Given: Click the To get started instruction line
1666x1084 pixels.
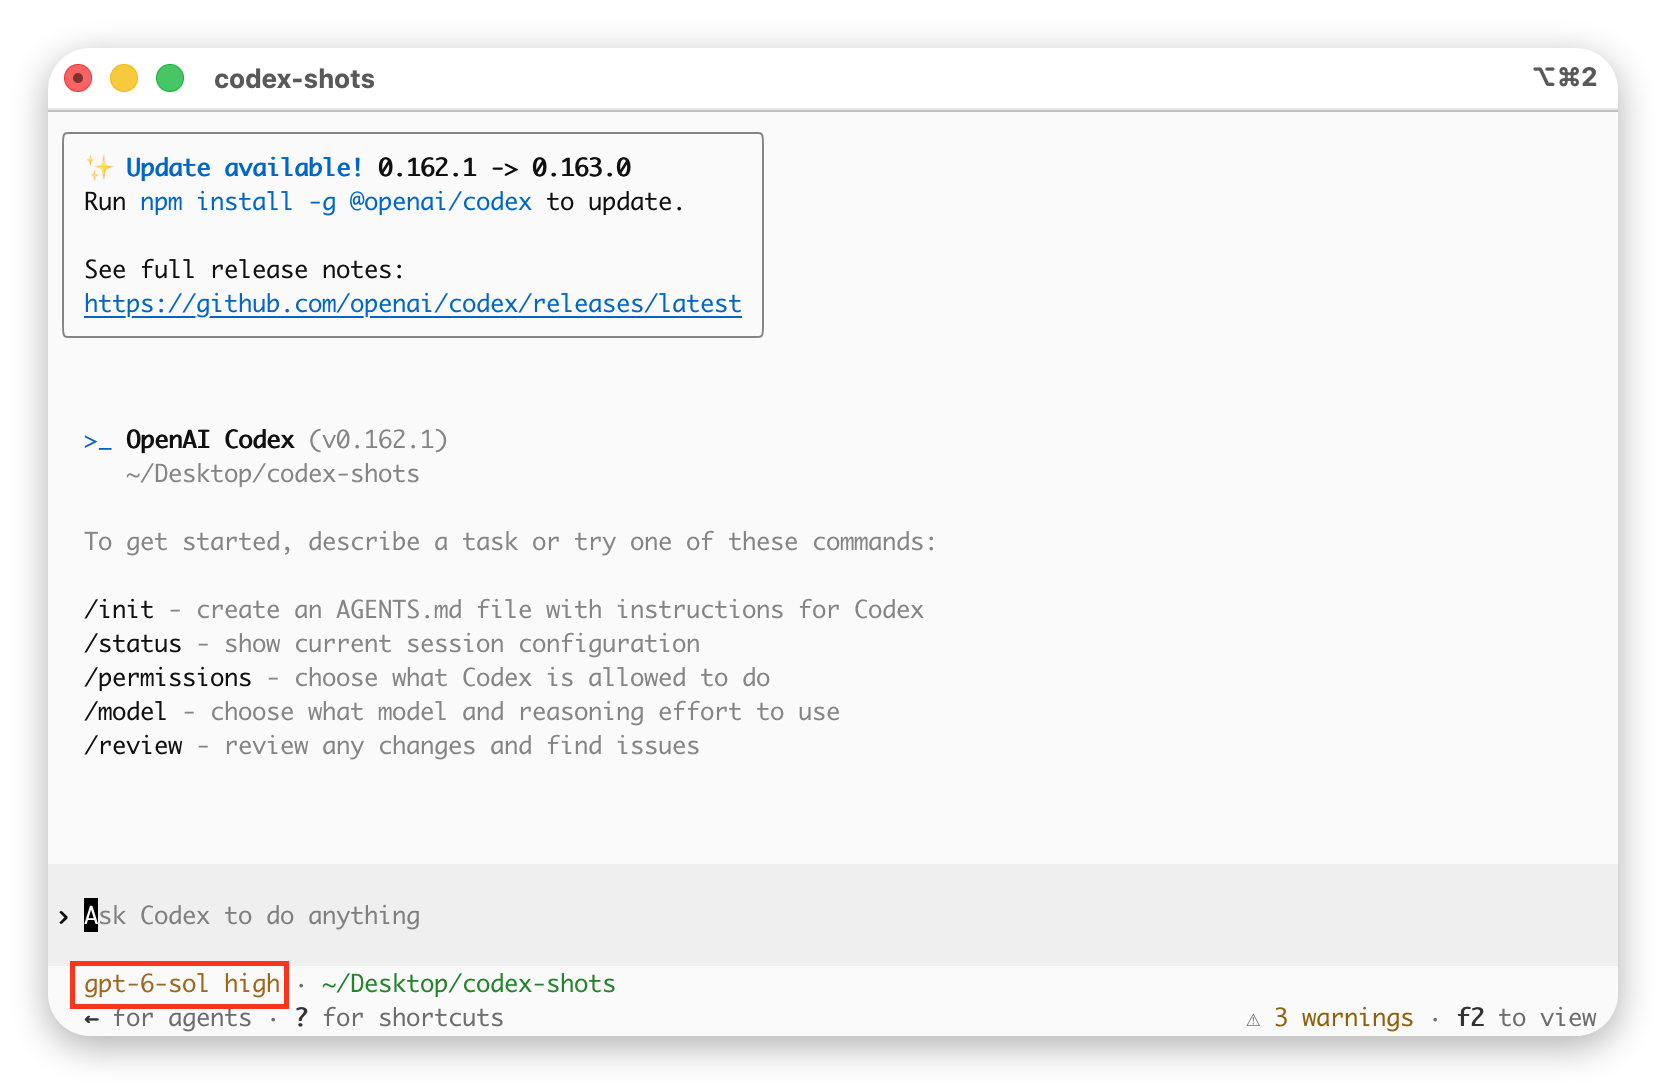Looking at the screenshot, I should tap(510, 542).
